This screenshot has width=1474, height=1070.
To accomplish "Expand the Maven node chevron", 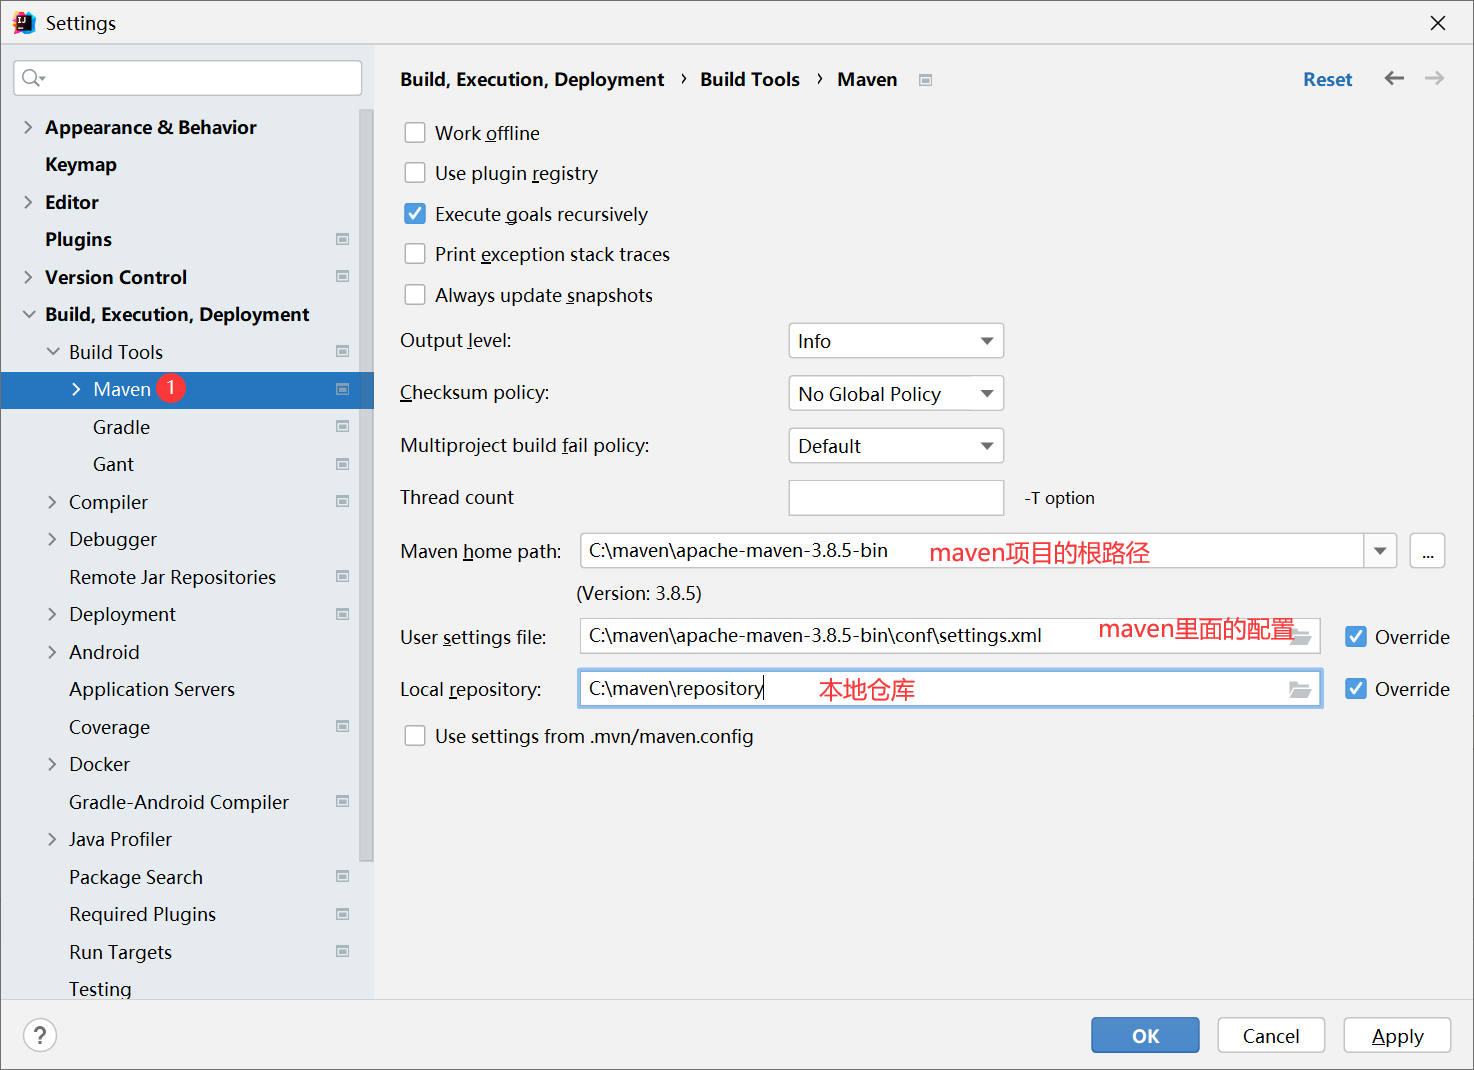I will pyautogui.click(x=76, y=389).
